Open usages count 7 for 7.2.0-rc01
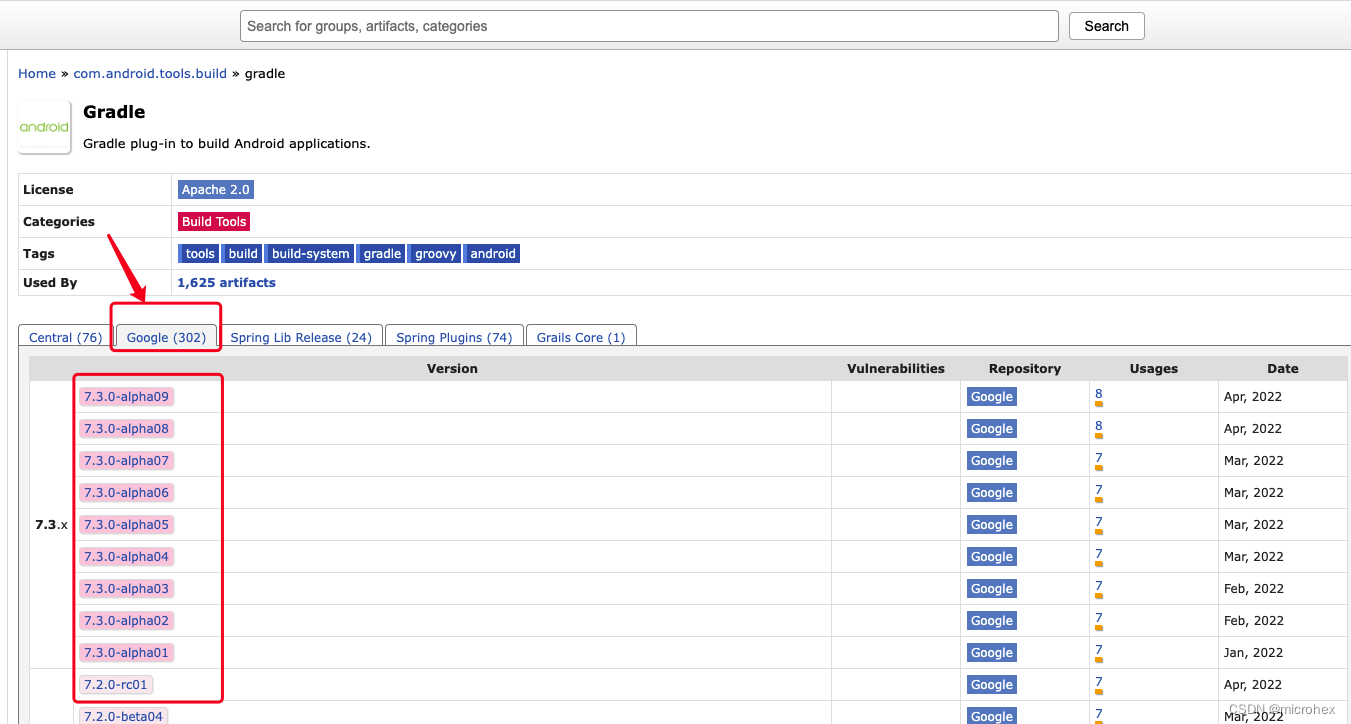This screenshot has height=724, width=1351. click(1098, 682)
